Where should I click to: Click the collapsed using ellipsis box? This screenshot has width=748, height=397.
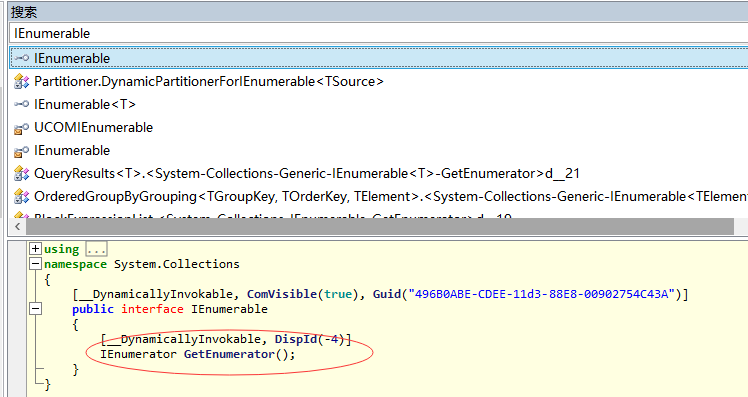(x=96, y=249)
